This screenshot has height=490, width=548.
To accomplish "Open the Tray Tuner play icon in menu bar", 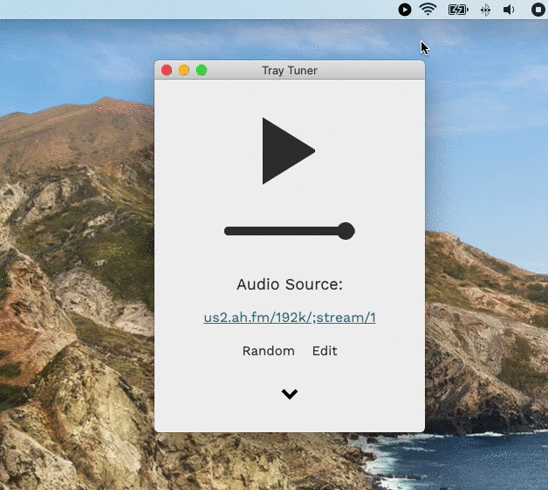I will [x=405, y=9].
